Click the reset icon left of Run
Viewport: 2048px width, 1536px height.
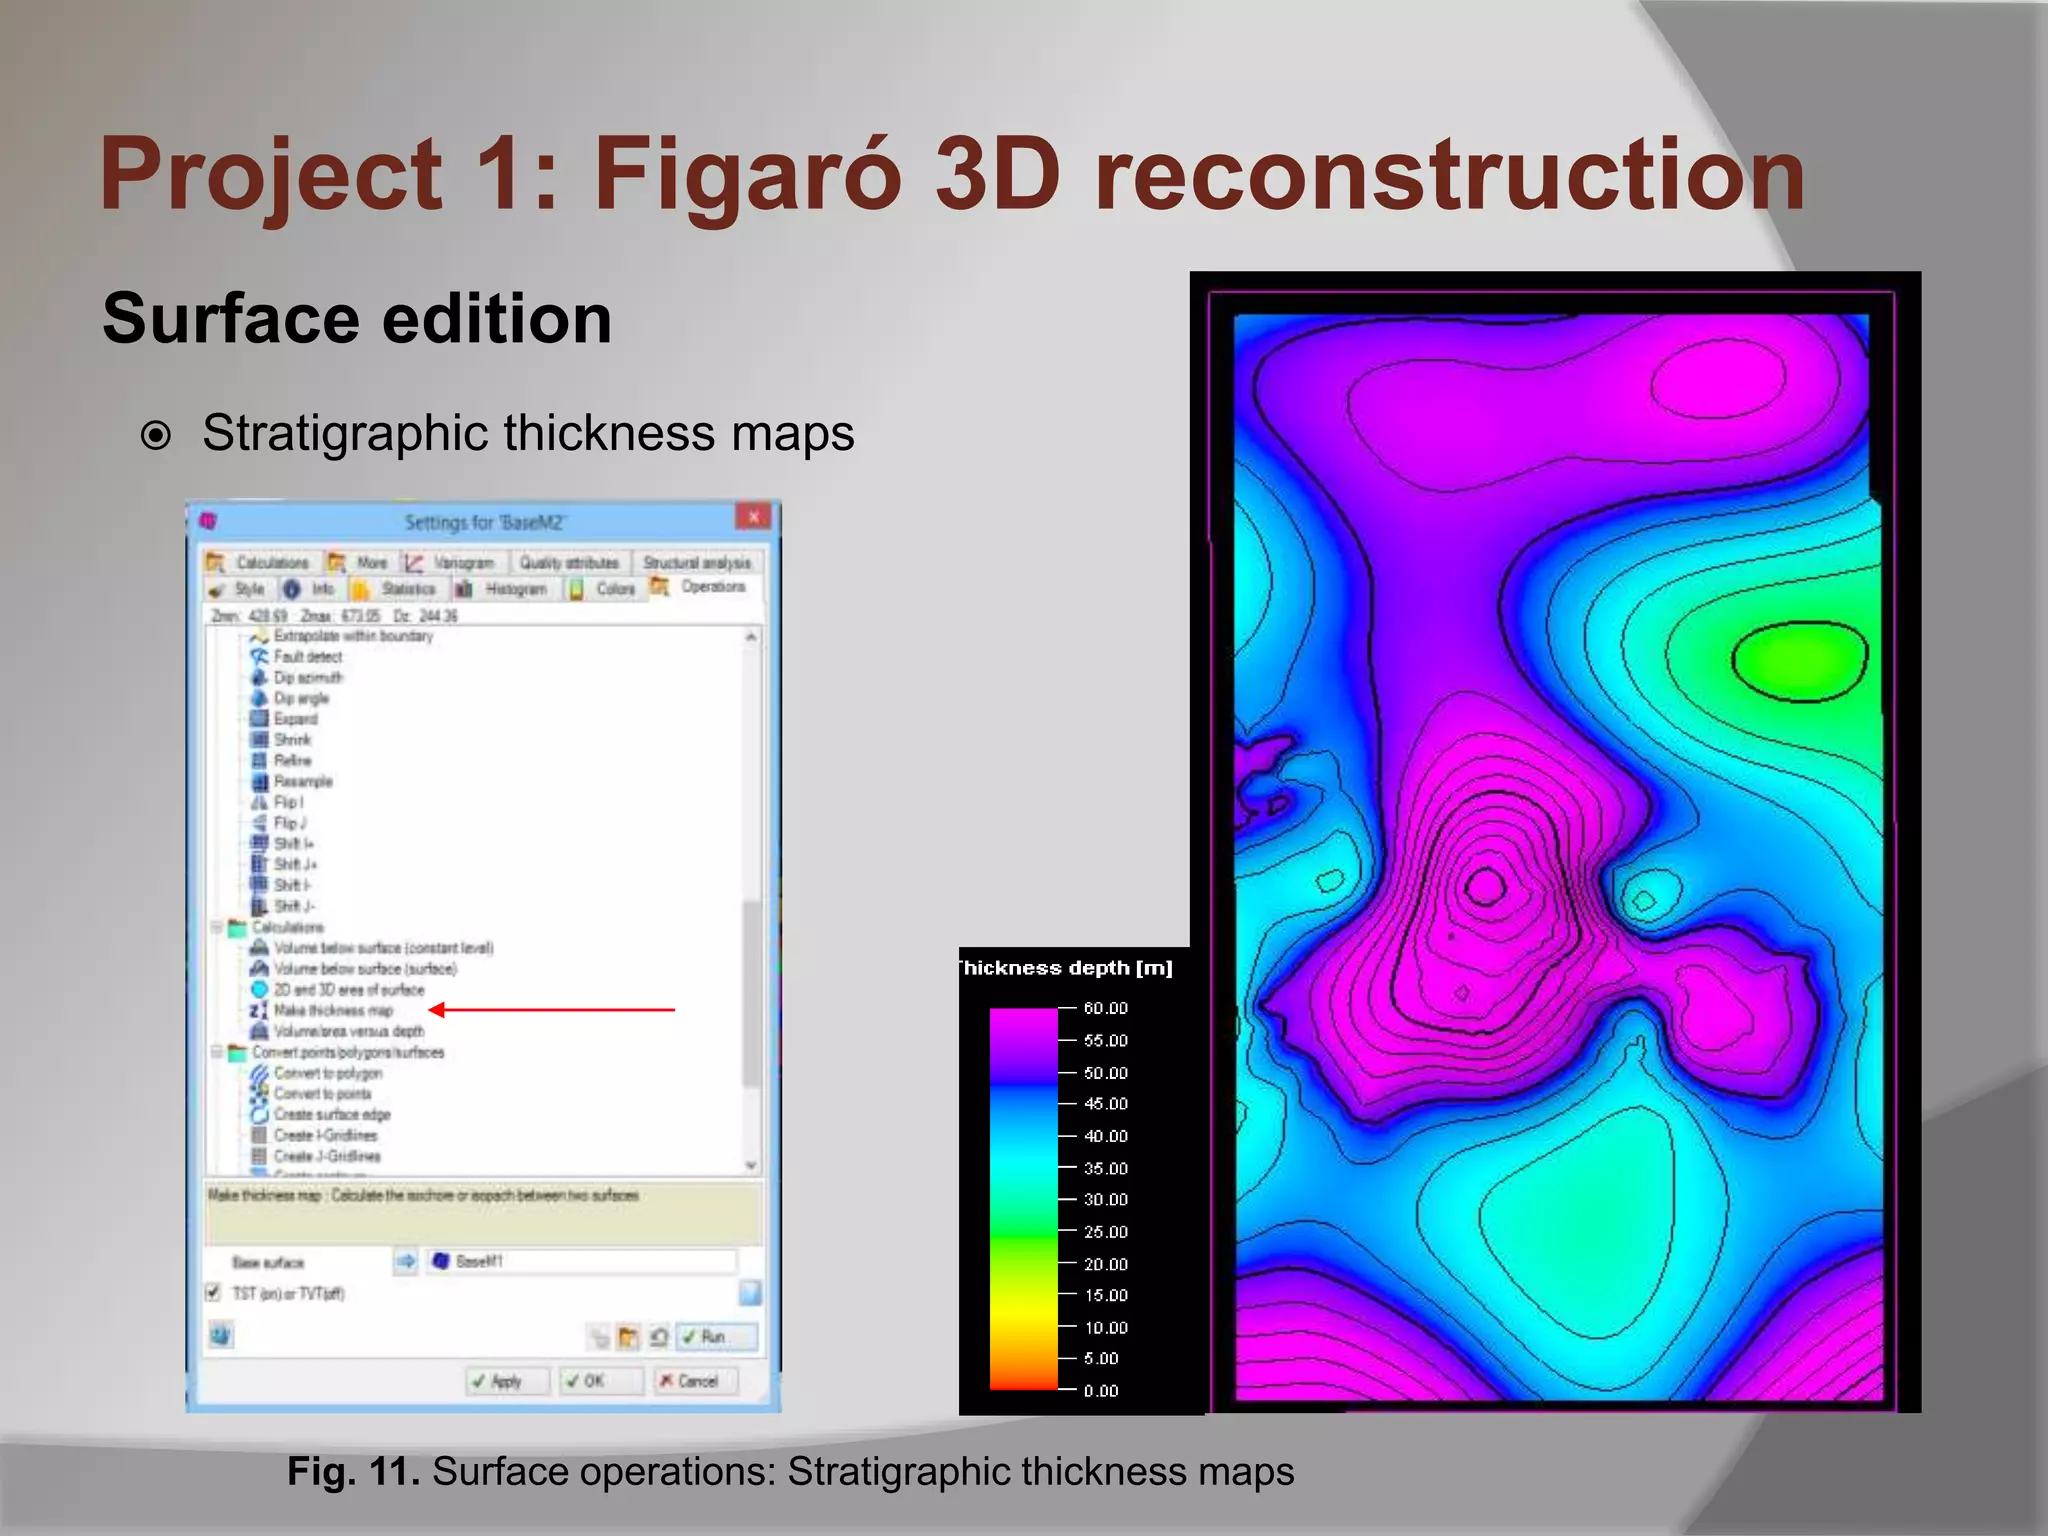click(659, 1337)
